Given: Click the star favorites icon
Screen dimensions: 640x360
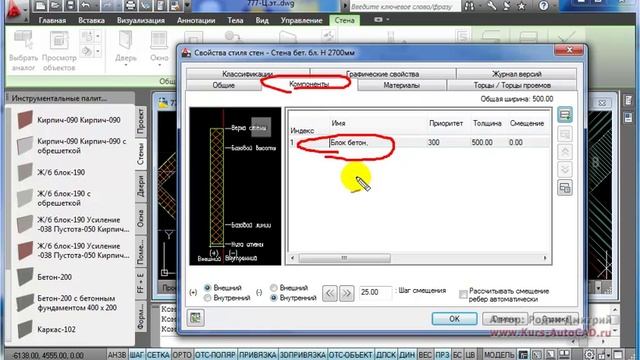Looking at the screenshot, I should coord(521,6).
